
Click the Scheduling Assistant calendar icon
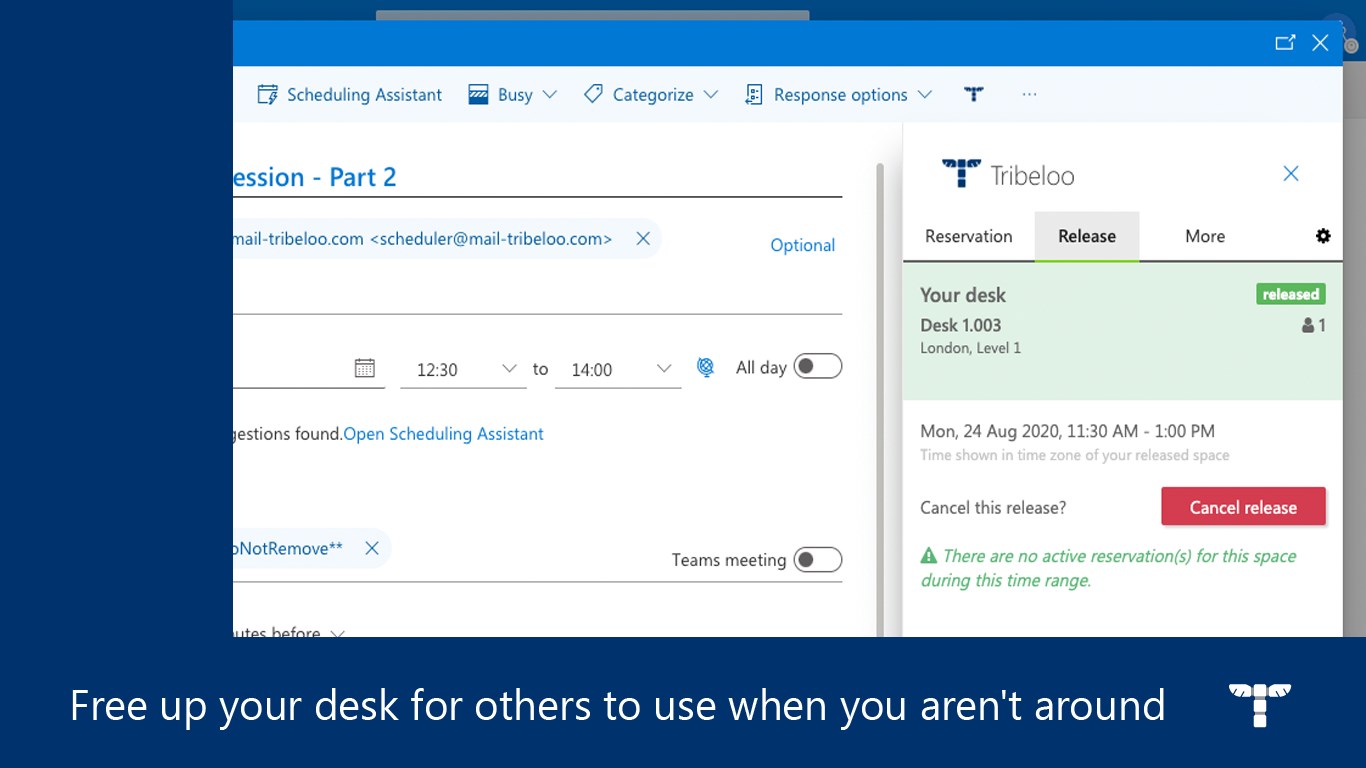[x=267, y=94]
